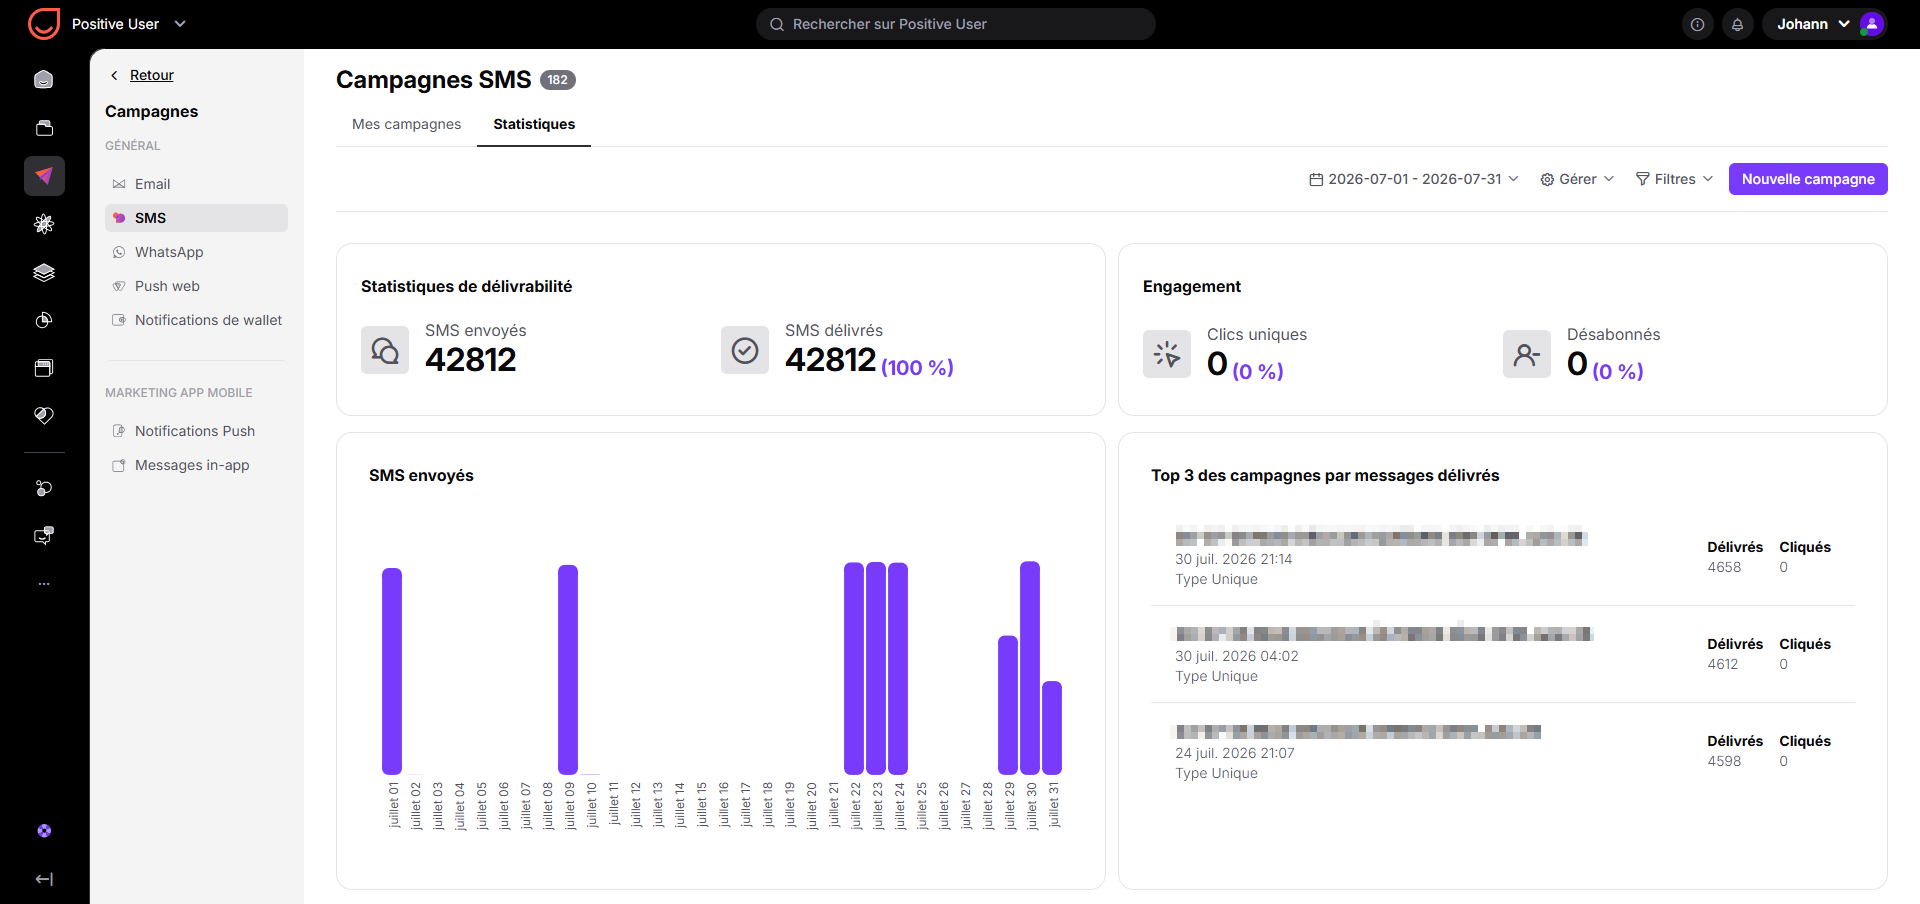Open the Positive User workspace switcher
Viewport: 1920px width, 904px height.
[x=128, y=24]
